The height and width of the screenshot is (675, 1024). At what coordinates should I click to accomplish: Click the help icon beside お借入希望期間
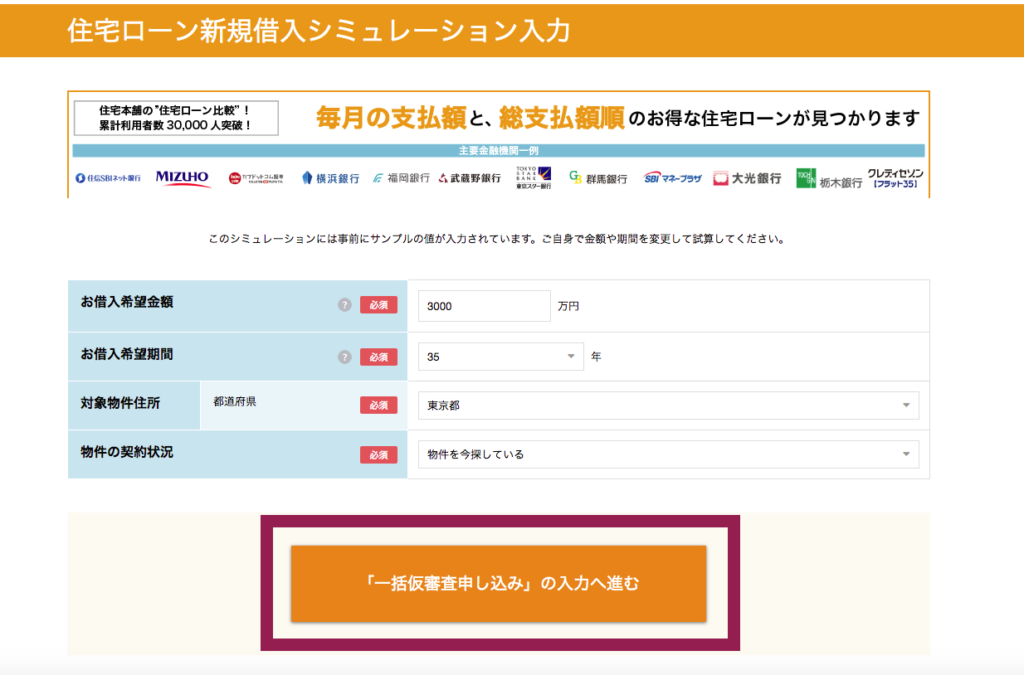344,355
